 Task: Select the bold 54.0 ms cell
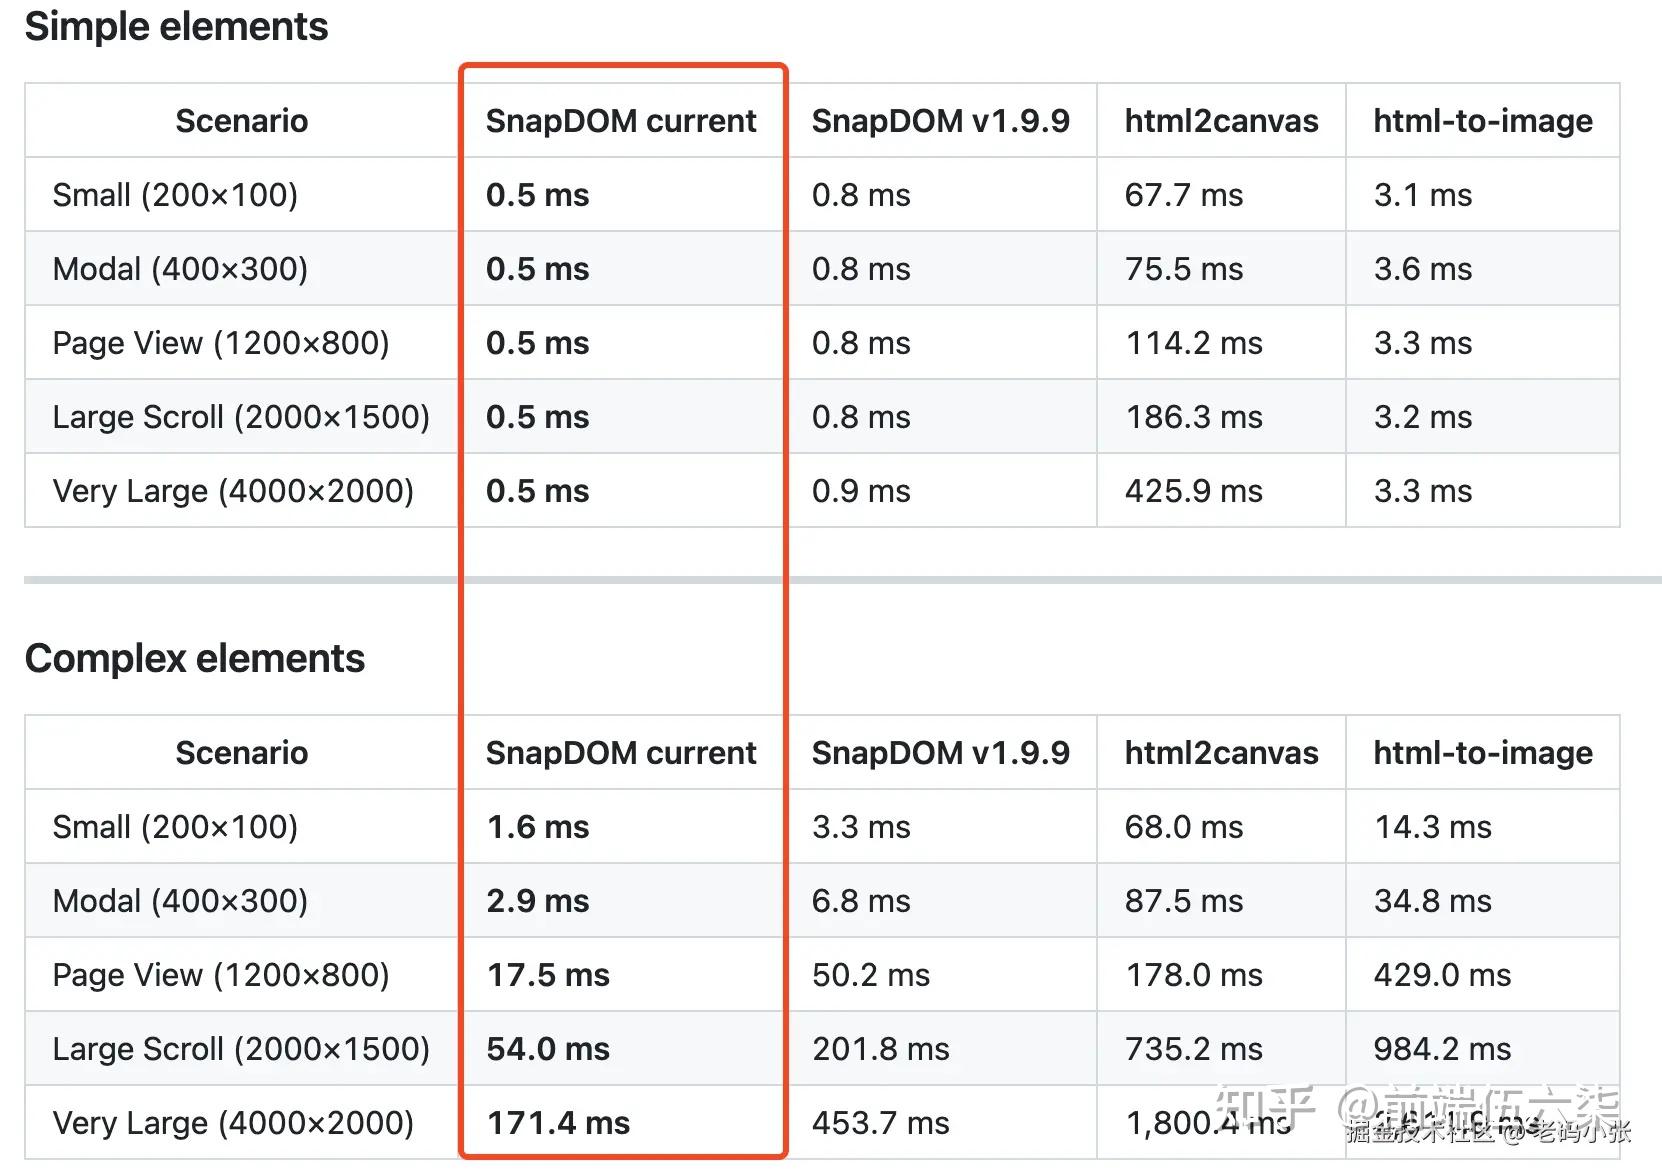[548, 1049]
